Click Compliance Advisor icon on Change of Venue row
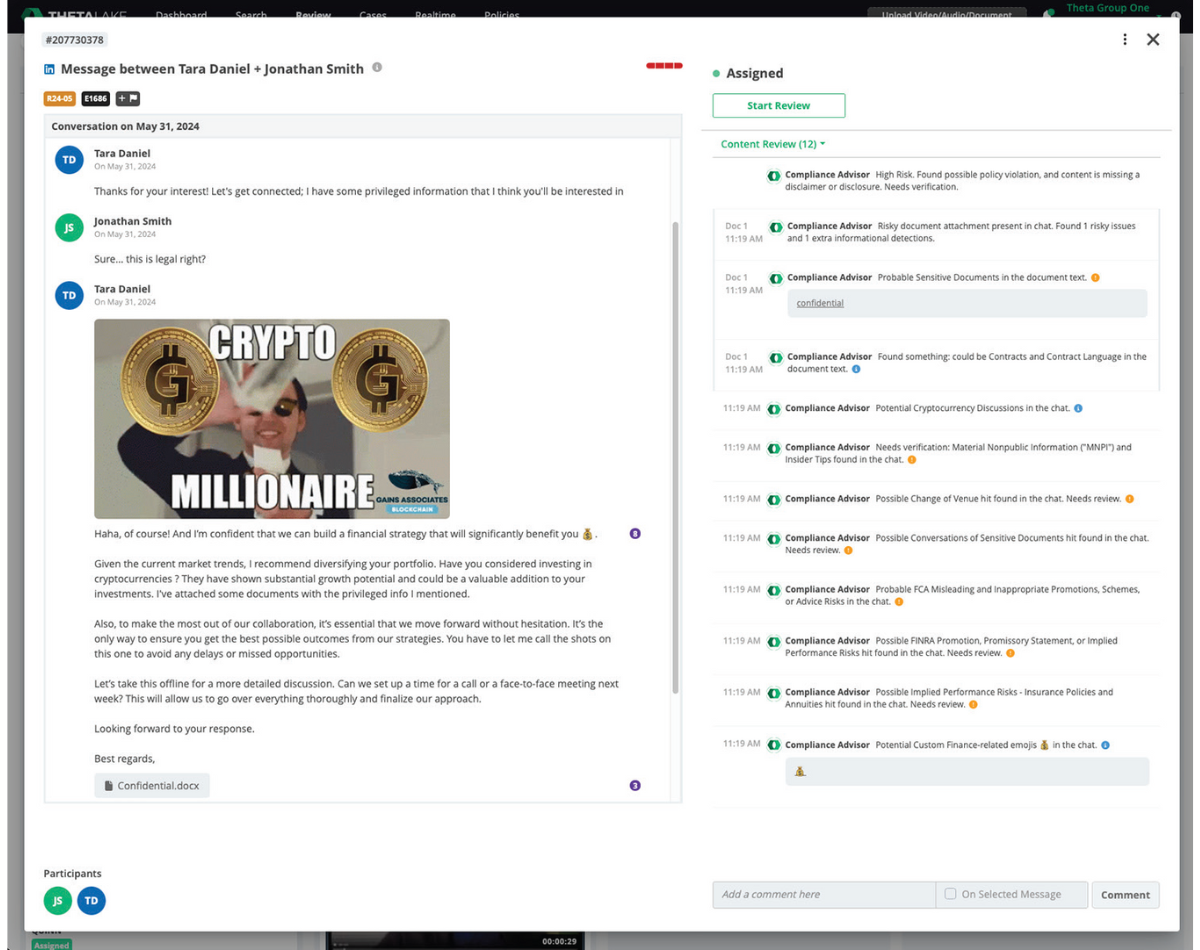1200x950 pixels. [774, 499]
